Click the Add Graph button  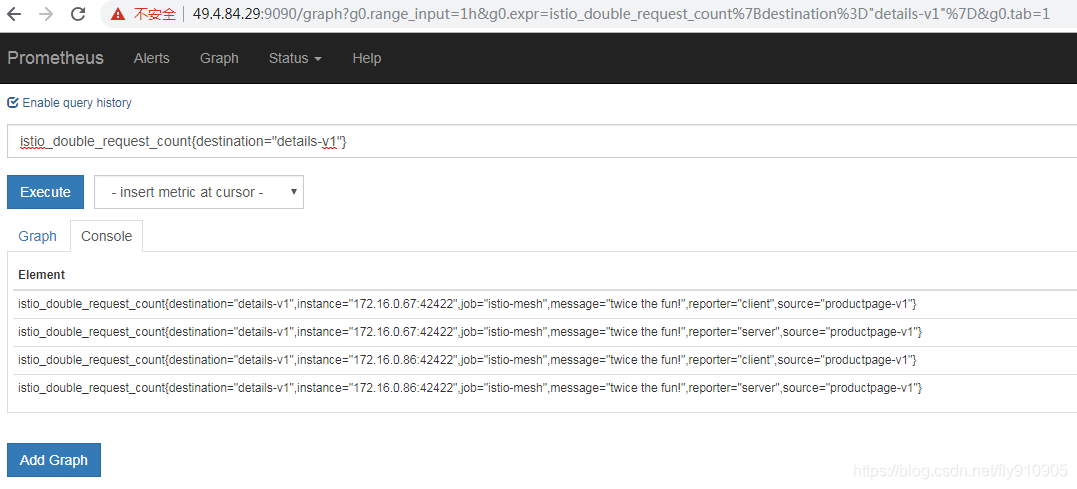click(x=54, y=460)
